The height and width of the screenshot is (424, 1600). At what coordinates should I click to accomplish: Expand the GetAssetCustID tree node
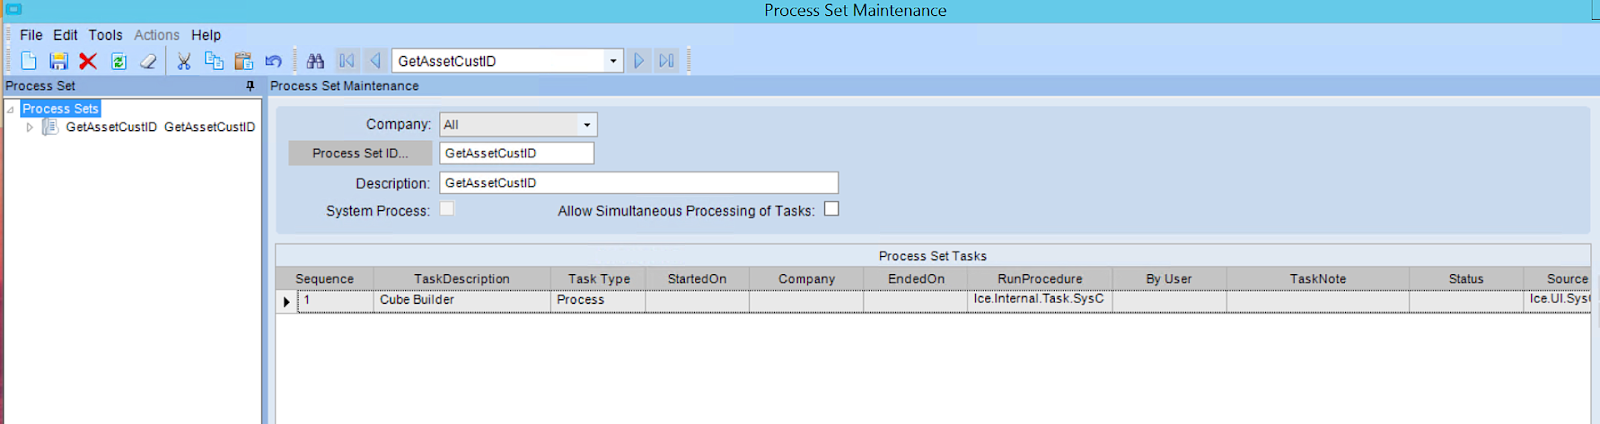tap(30, 127)
